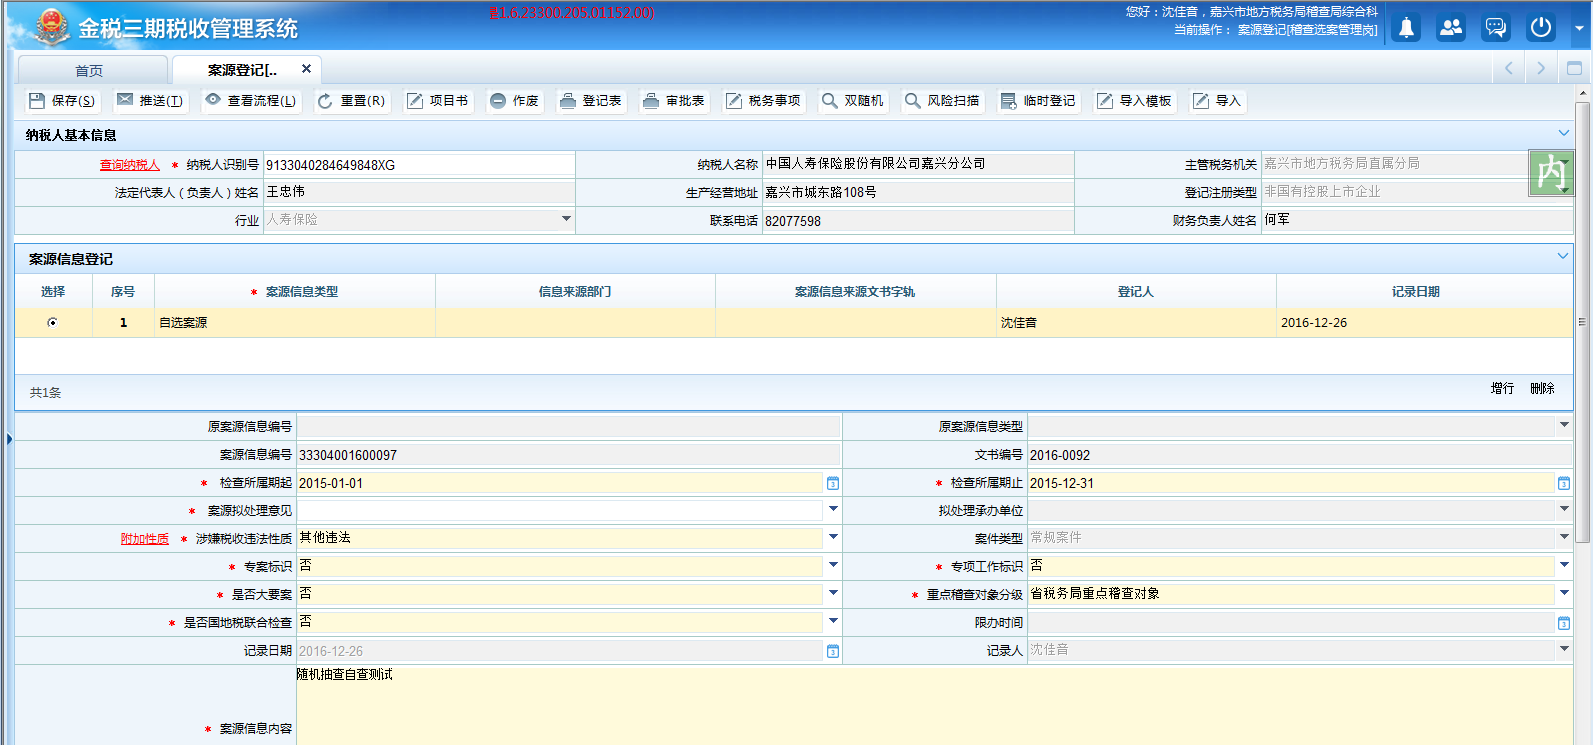The height and width of the screenshot is (745, 1593).
Task: Open the 项目书 toolbar item
Action: (437, 101)
